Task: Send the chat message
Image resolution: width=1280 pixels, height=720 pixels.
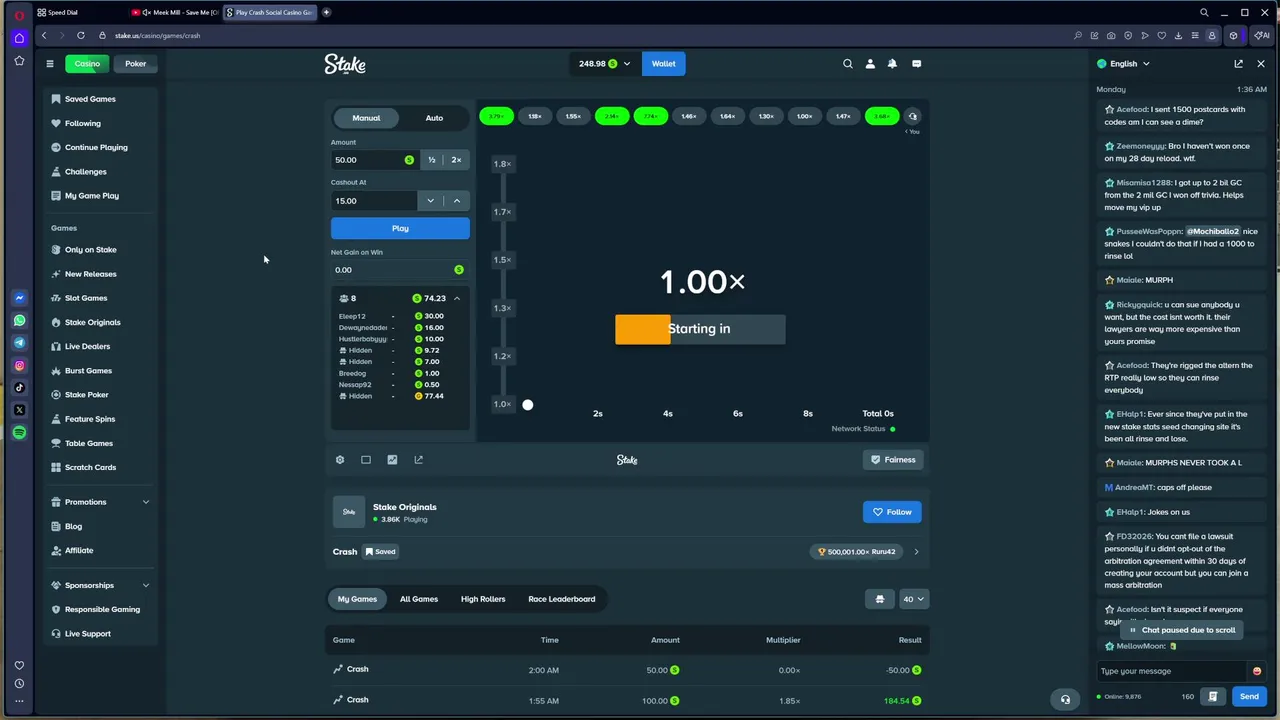Action: (x=1249, y=697)
